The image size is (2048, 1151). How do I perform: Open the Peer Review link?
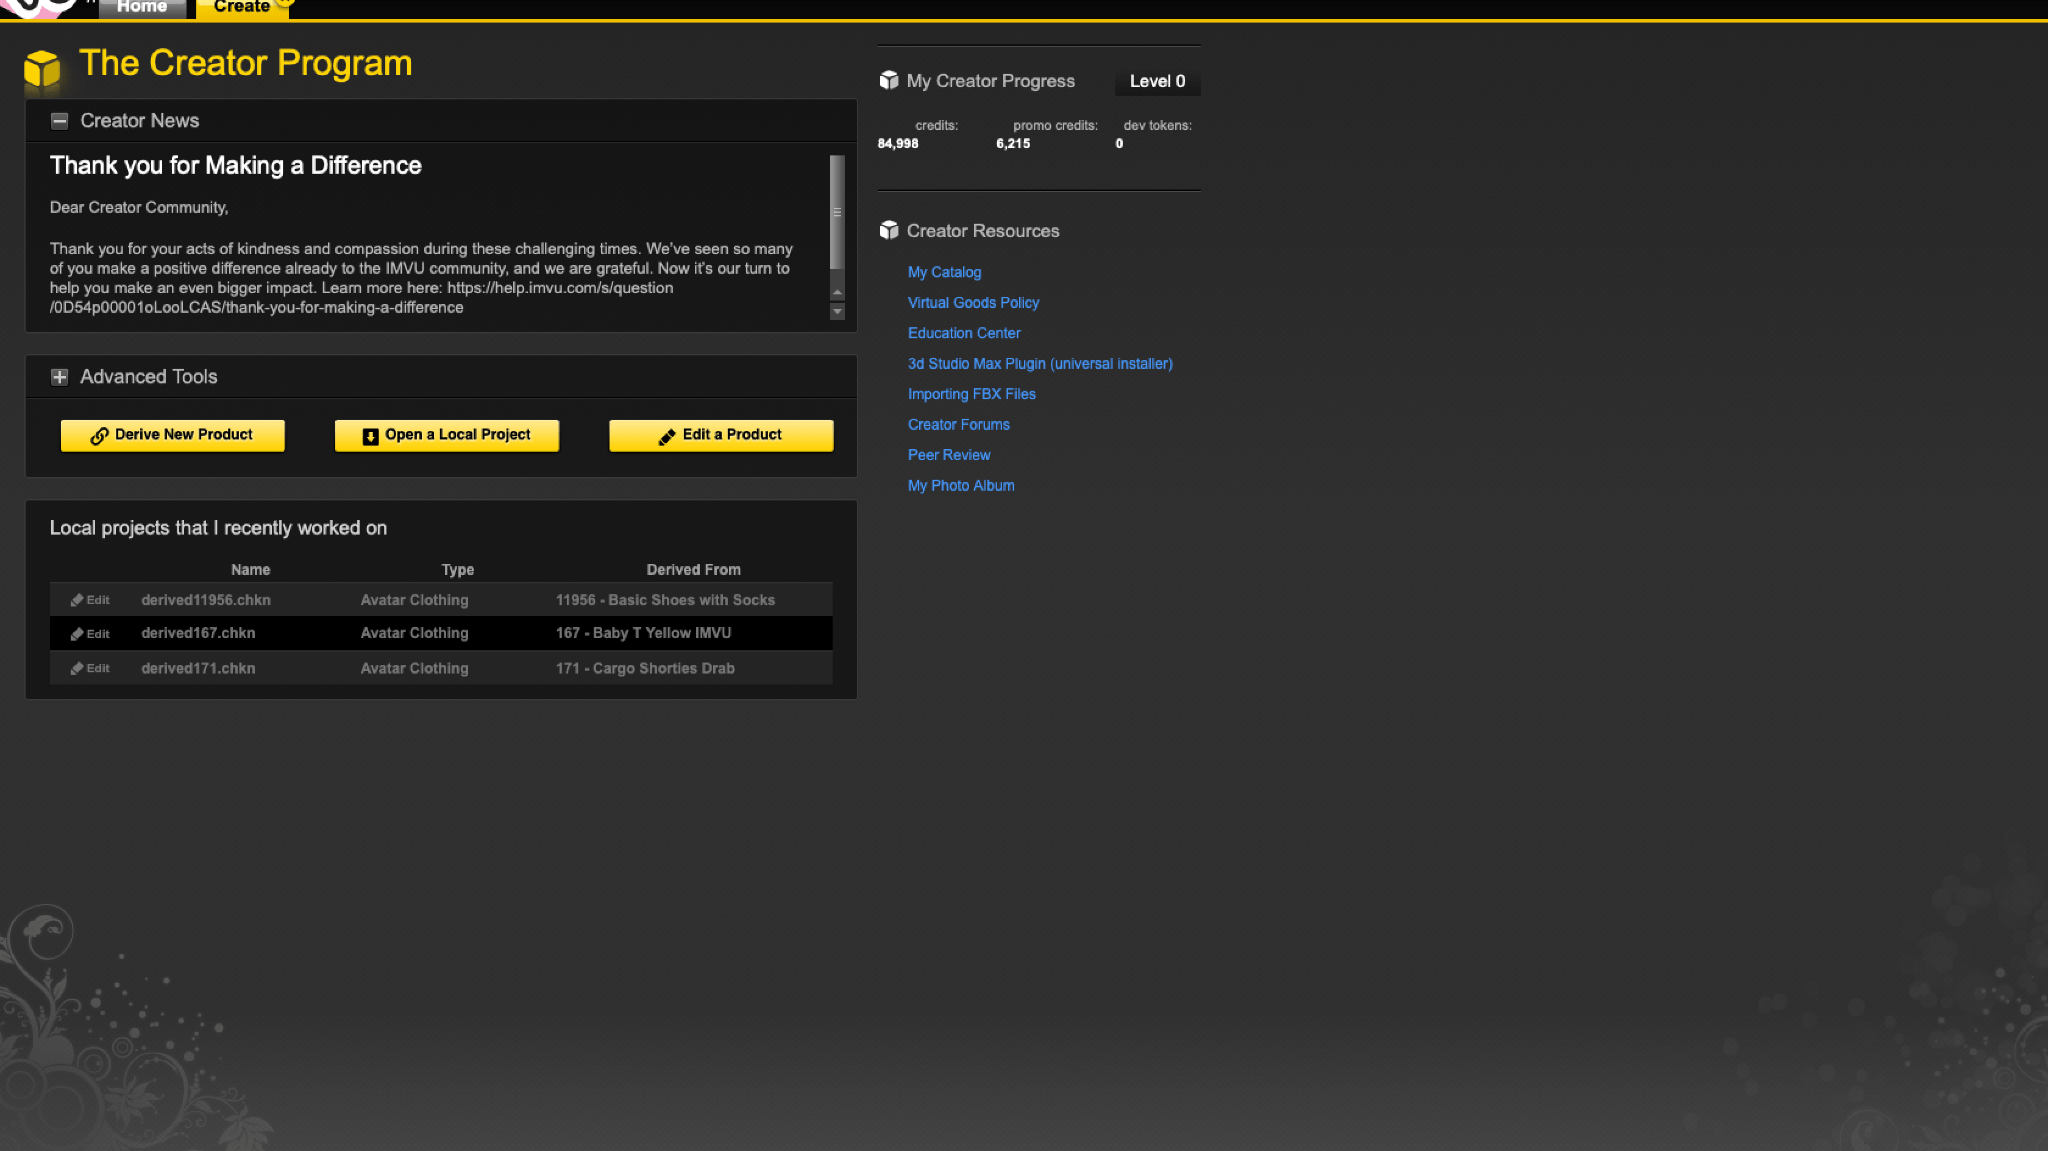click(948, 455)
